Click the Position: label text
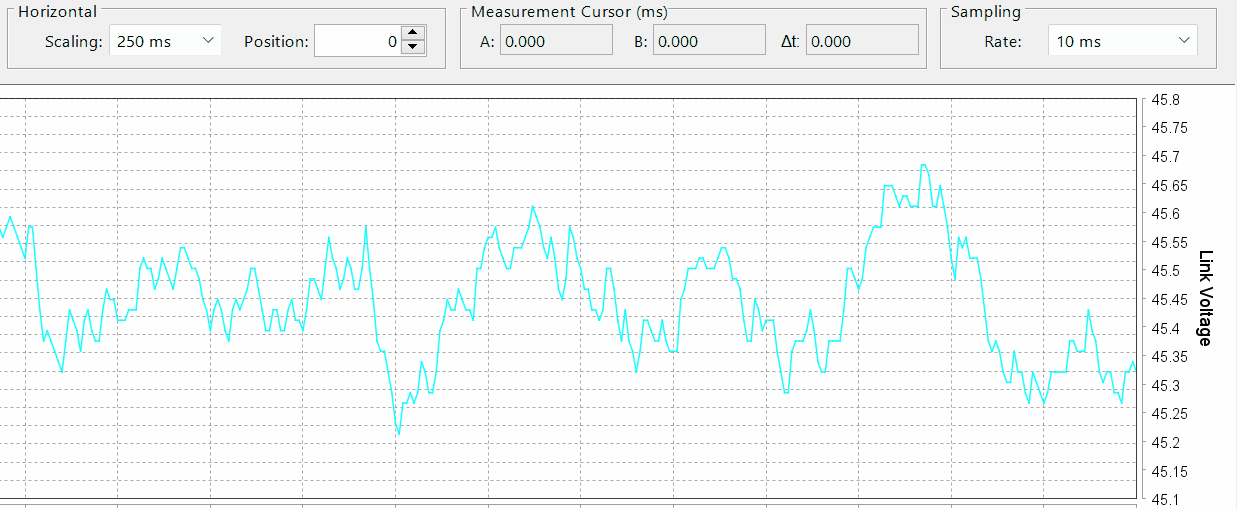This screenshot has width=1237, height=510. pos(276,41)
